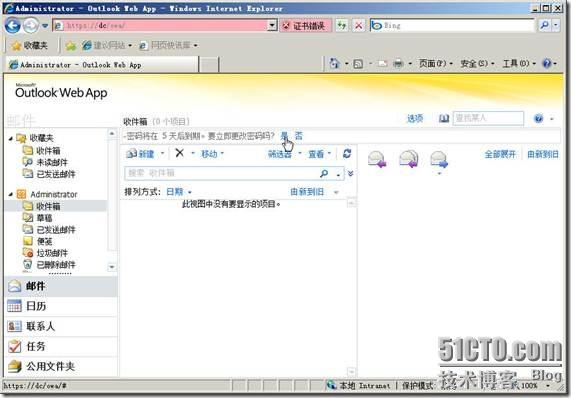Open the 移动 move menu
This screenshot has width=571, height=398.
click(212, 154)
